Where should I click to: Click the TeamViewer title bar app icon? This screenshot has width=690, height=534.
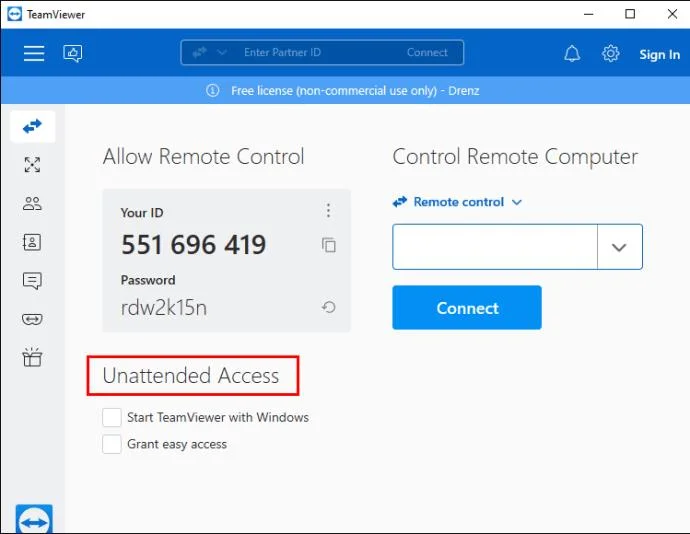coord(15,14)
